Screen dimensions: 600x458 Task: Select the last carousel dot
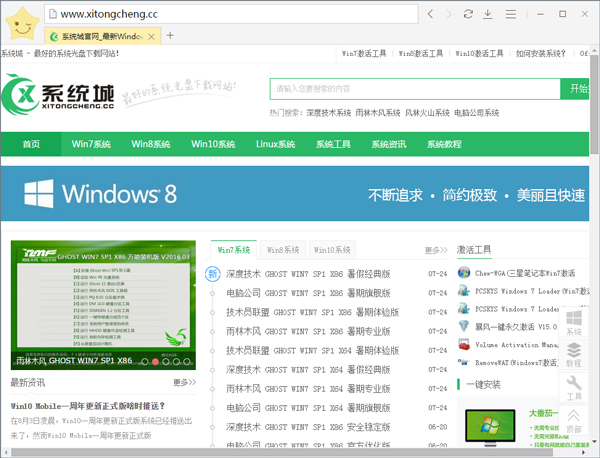[187, 361]
